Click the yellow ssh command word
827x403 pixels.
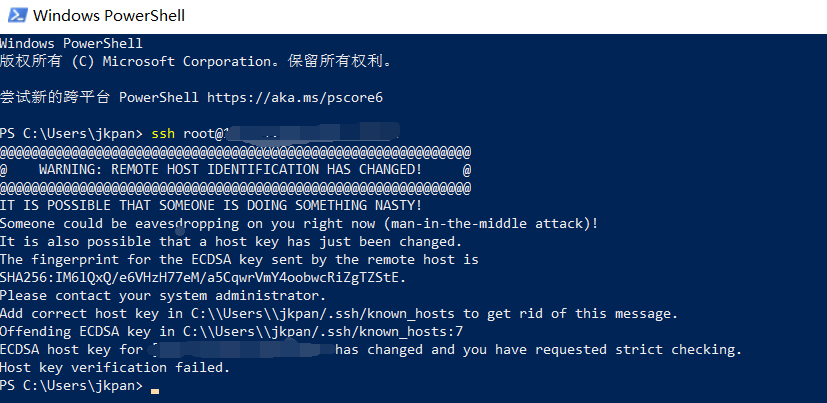tap(163, 134)
